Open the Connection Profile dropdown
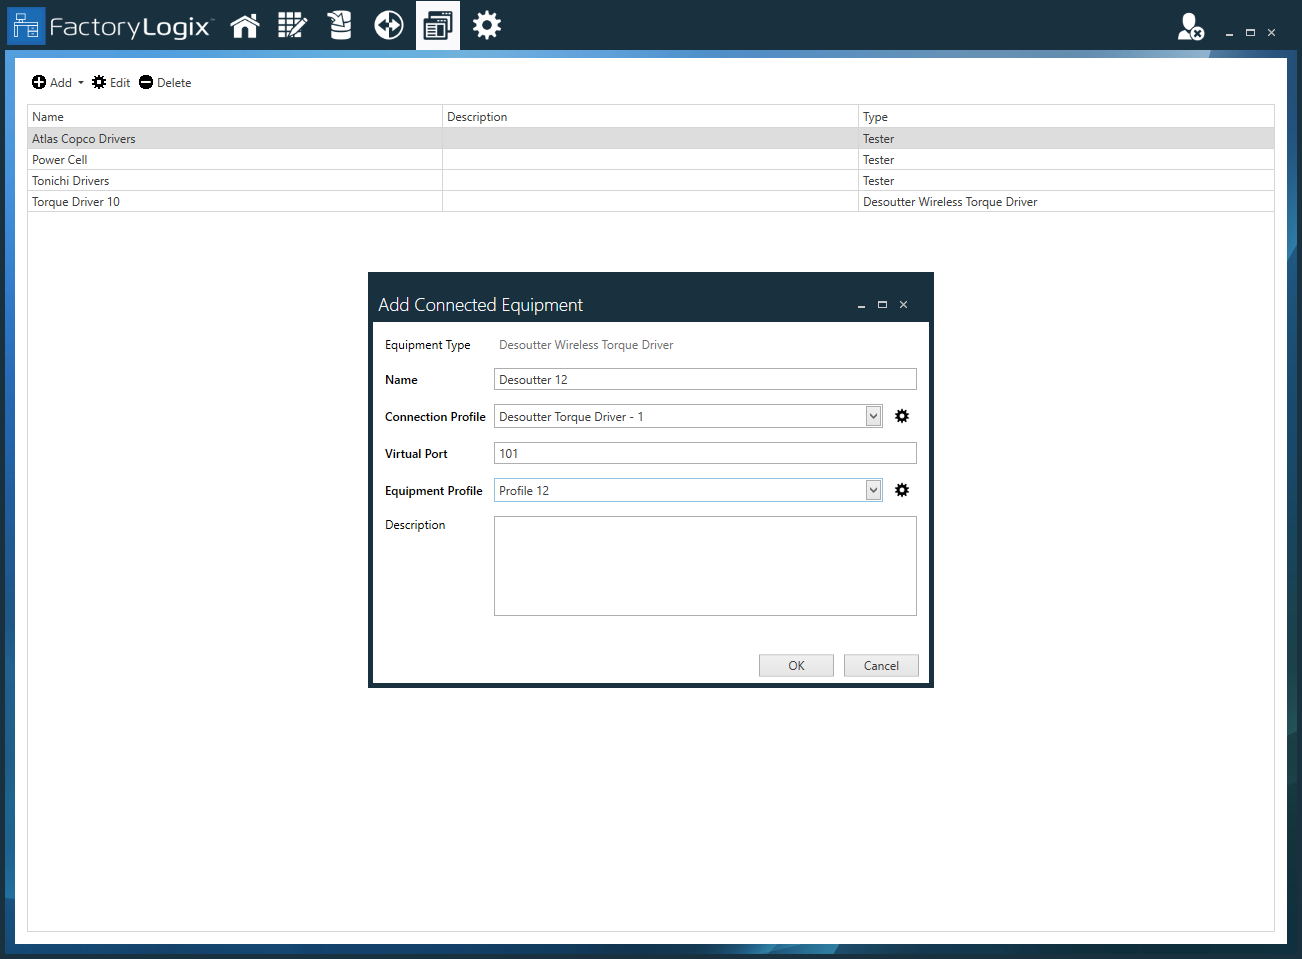The image size is (1302, 959). click(872, 415)
